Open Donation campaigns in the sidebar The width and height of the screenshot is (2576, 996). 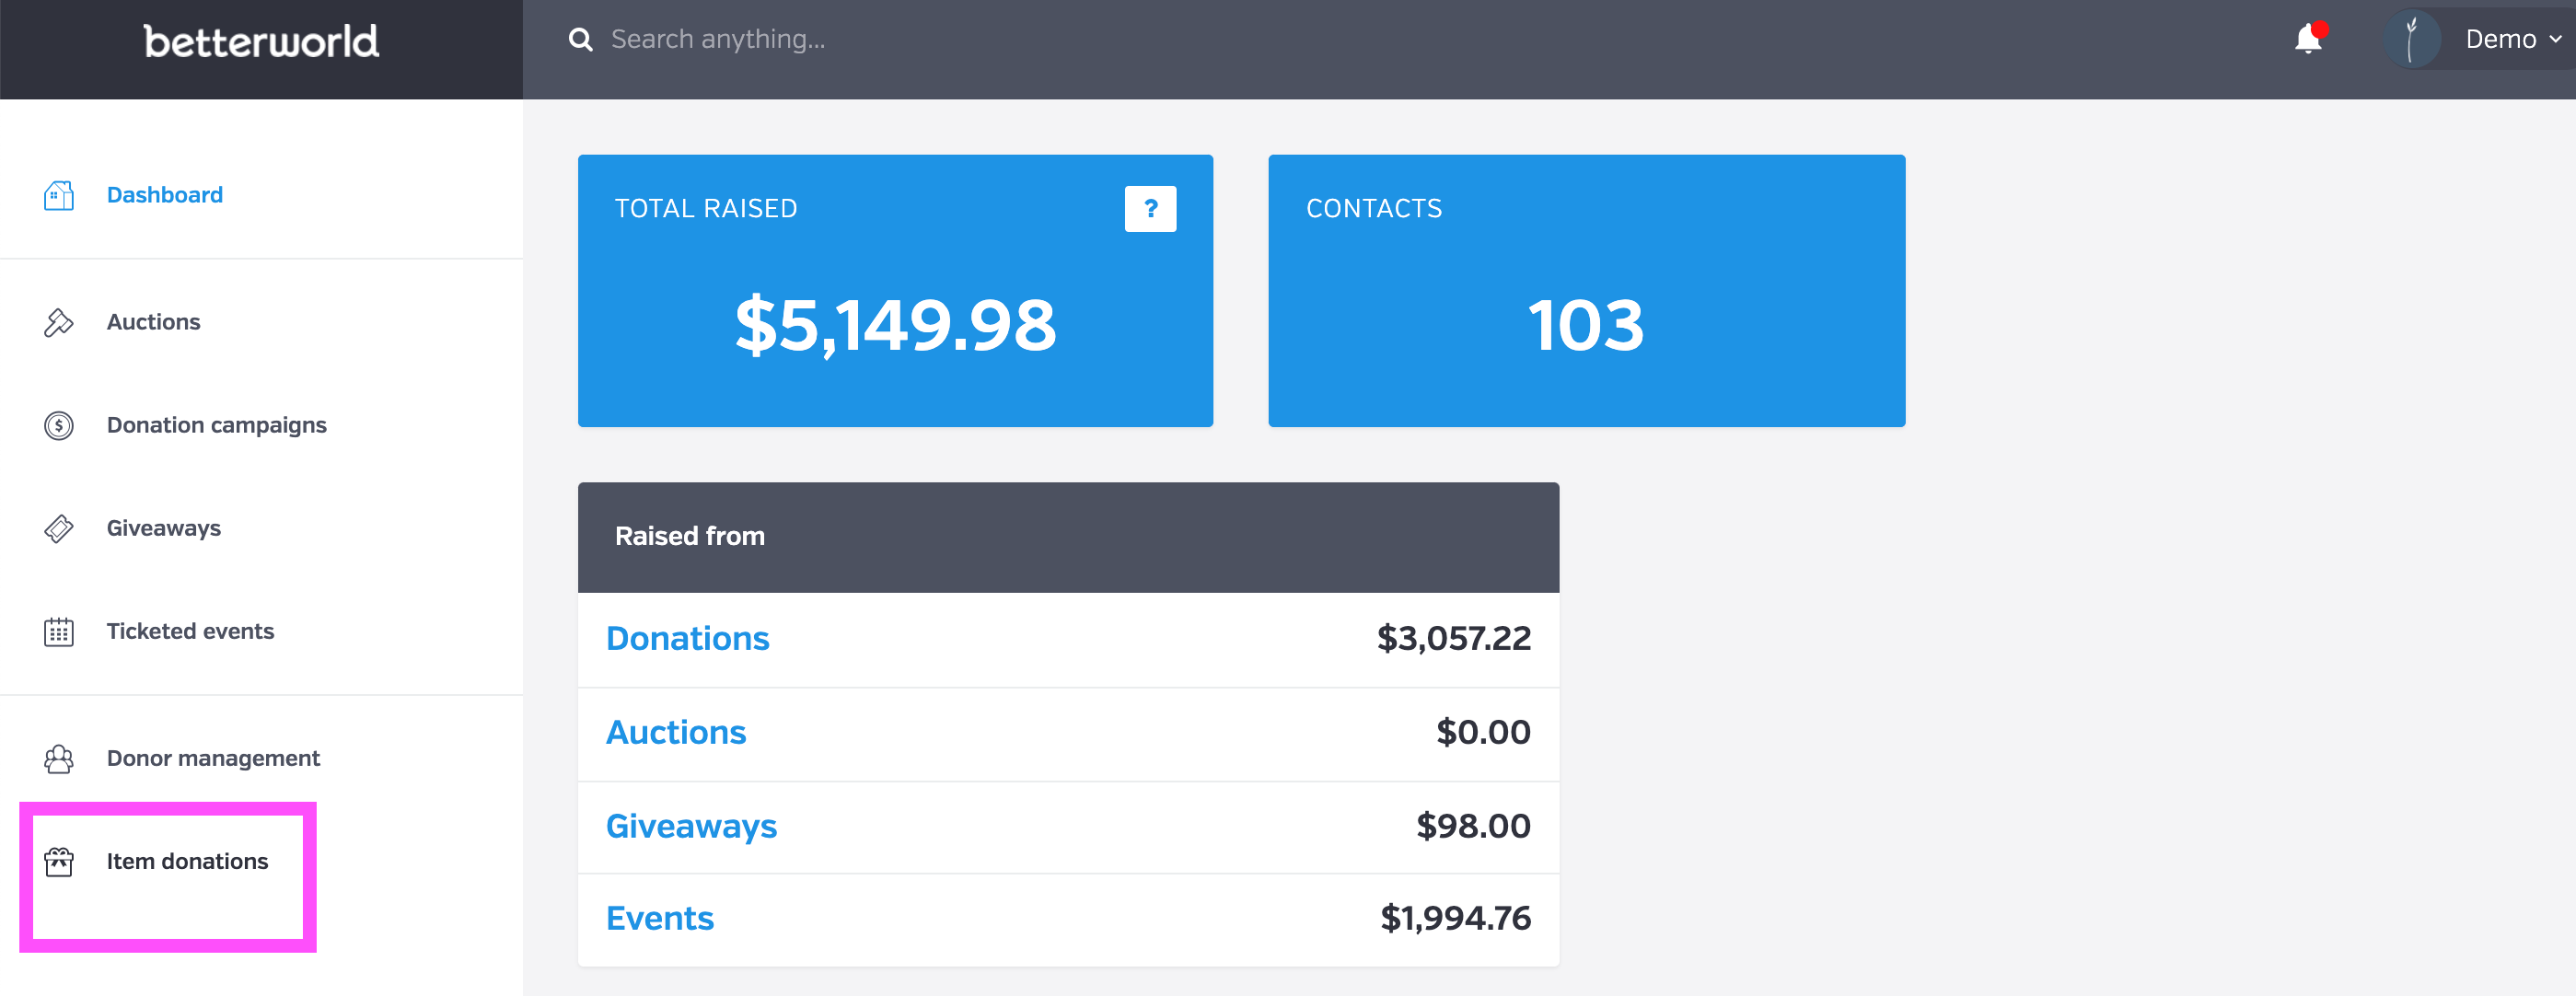(217, 425)
